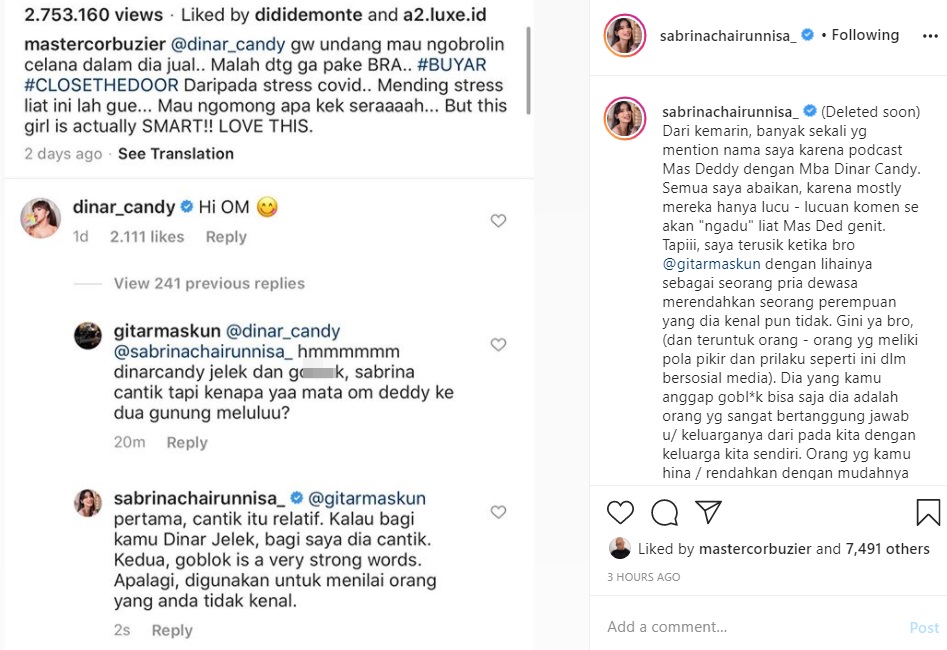Click Following to unfollow sabrinachairunnisa_

[864, 34]
